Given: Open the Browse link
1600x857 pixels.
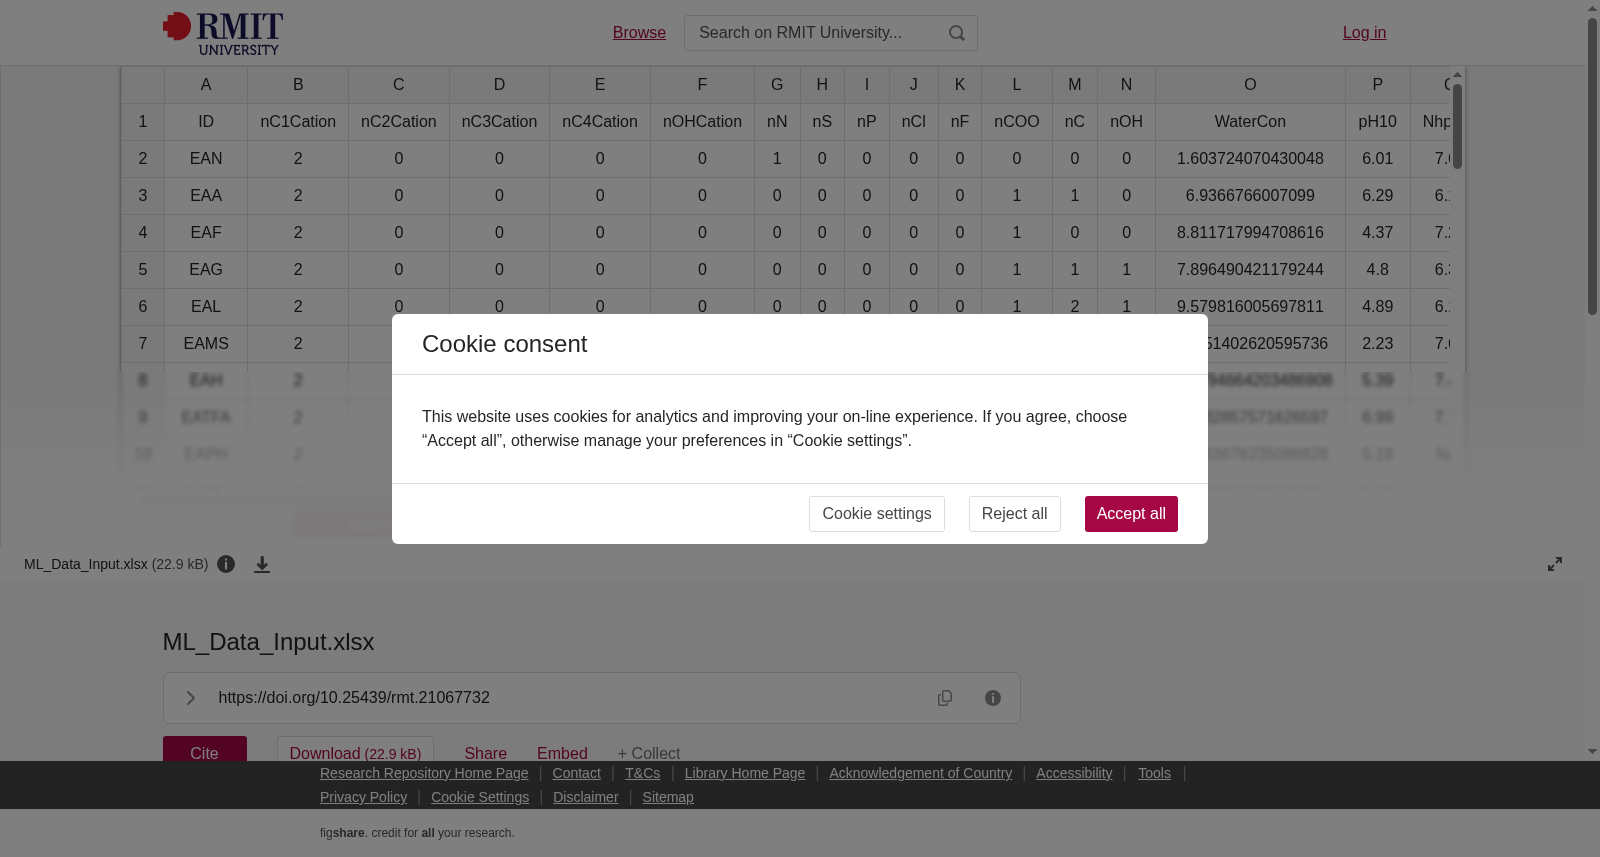Looking at the screenshot, I should coord(639,33).
